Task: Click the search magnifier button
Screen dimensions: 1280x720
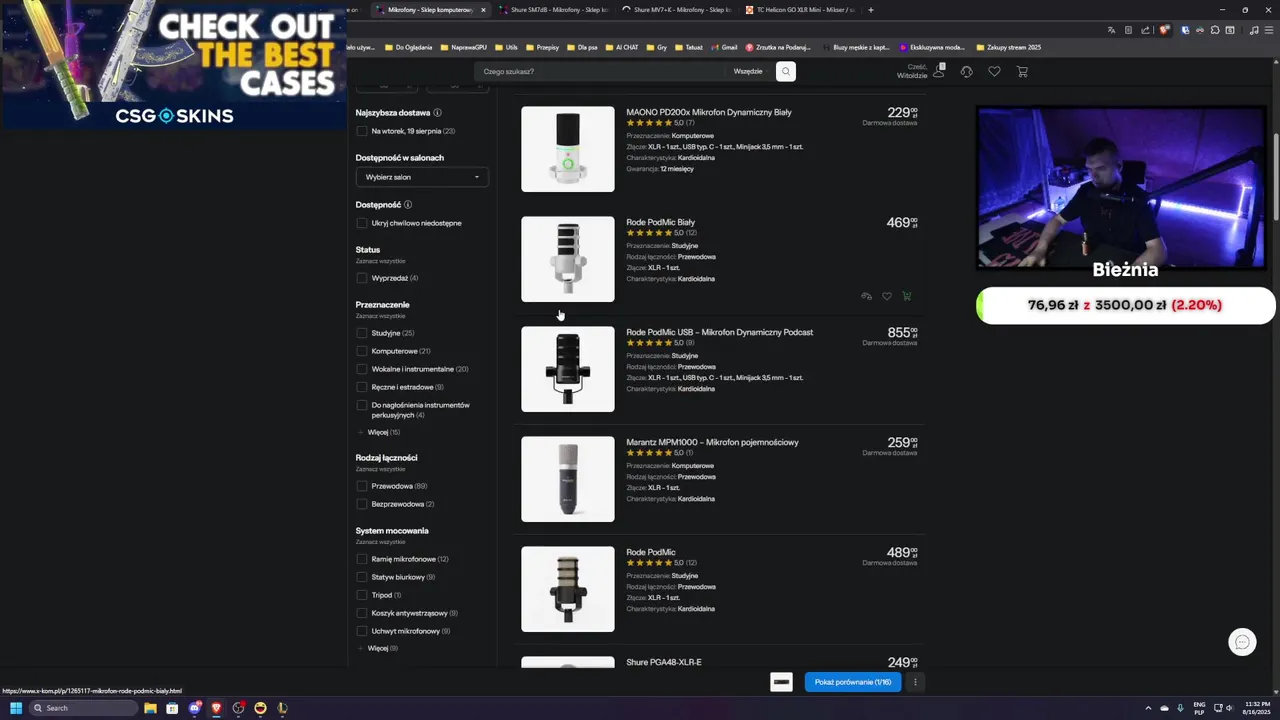Action: [x=786, y=71]
